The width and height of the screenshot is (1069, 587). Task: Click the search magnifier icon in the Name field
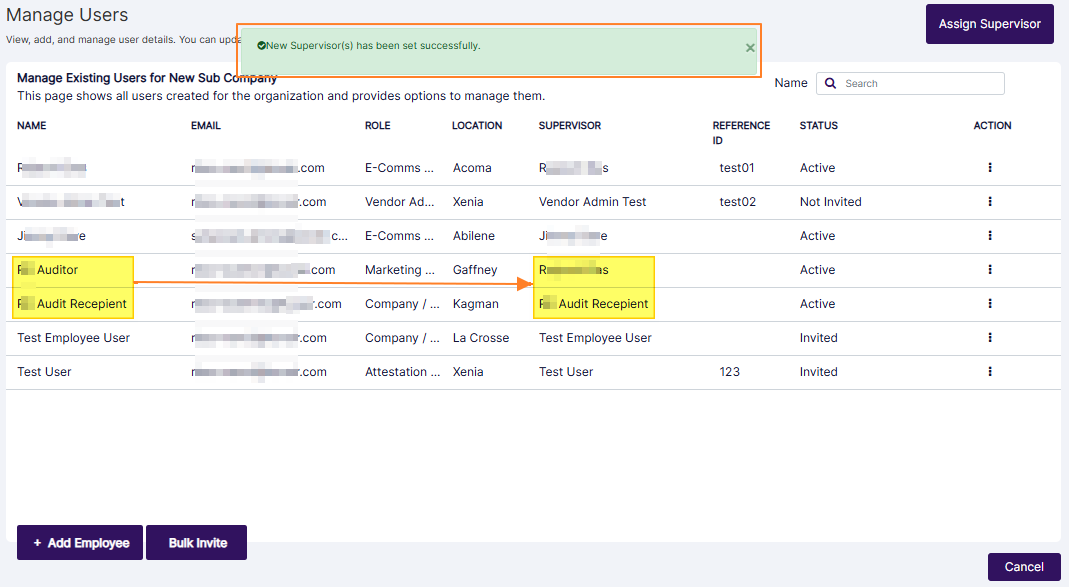click(830, 83)
